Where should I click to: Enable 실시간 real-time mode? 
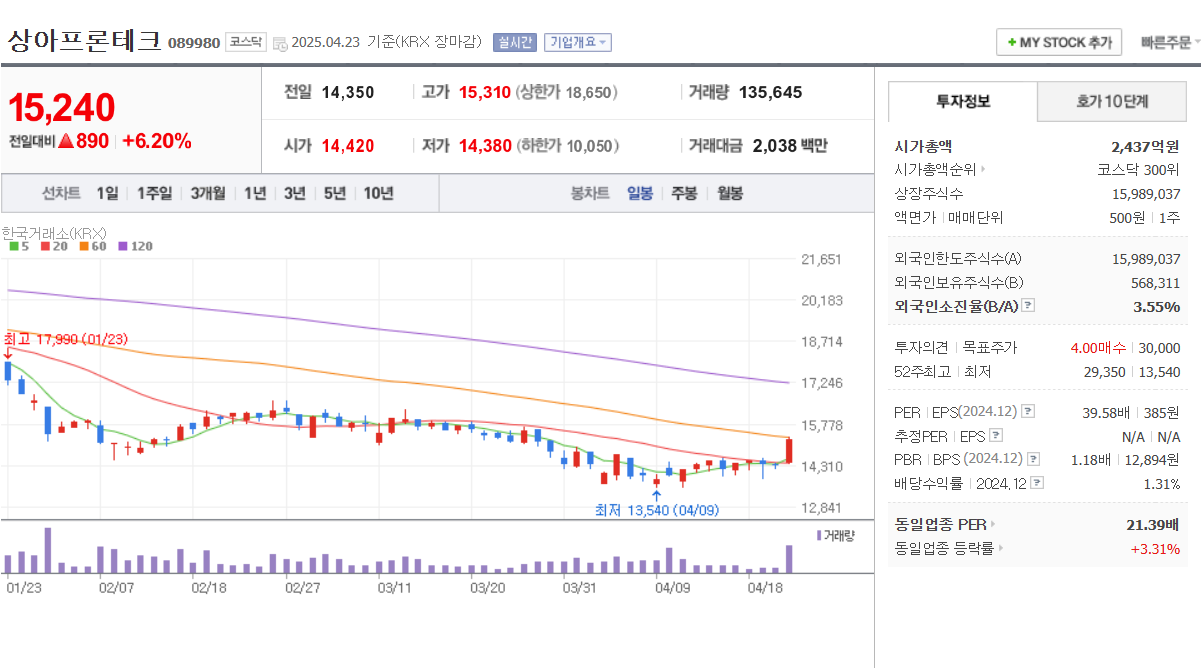tap(513, 40)
